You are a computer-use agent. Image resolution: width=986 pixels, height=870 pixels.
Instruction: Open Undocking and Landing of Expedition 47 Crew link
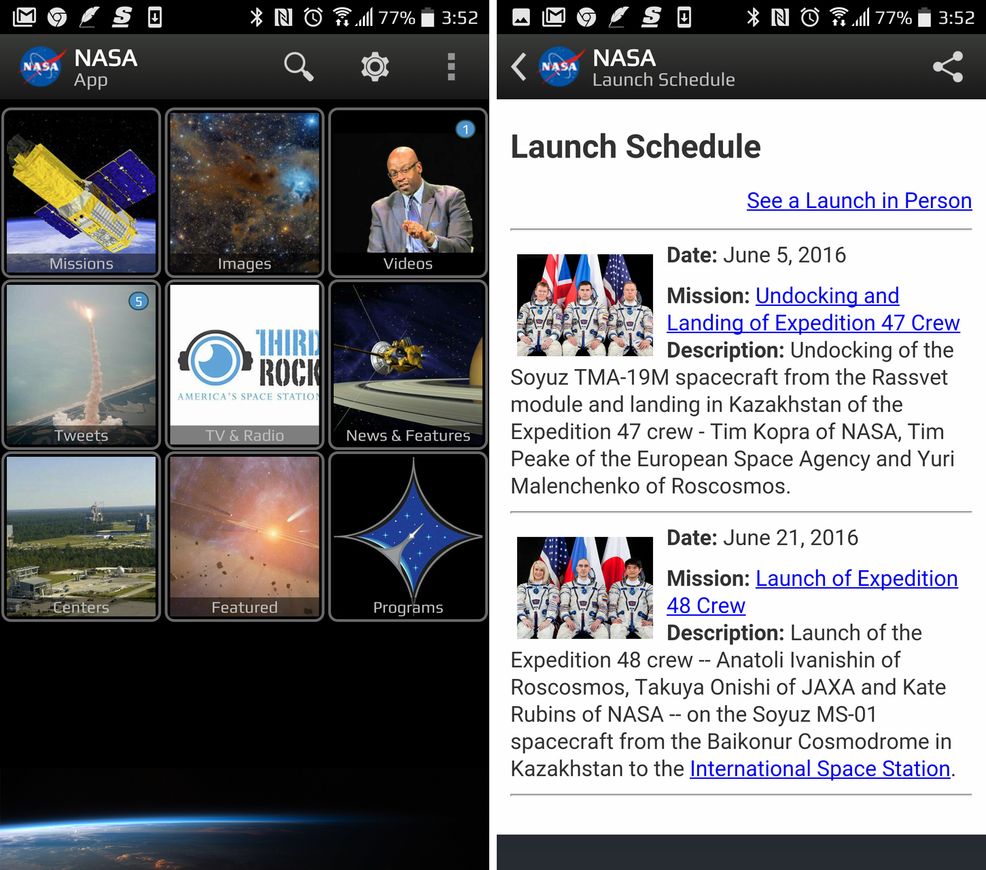click(x=813, y=309)
